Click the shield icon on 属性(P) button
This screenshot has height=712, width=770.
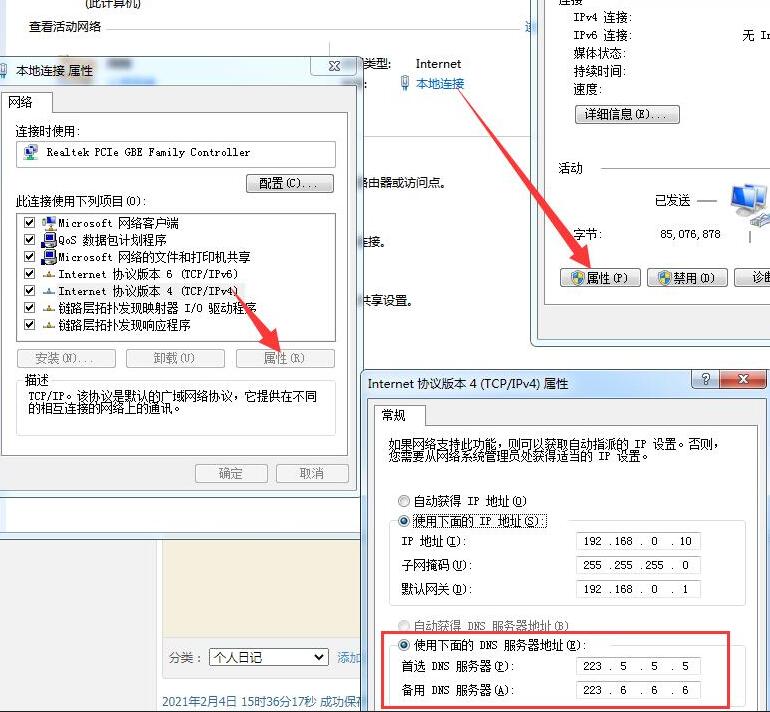[576, 278]
